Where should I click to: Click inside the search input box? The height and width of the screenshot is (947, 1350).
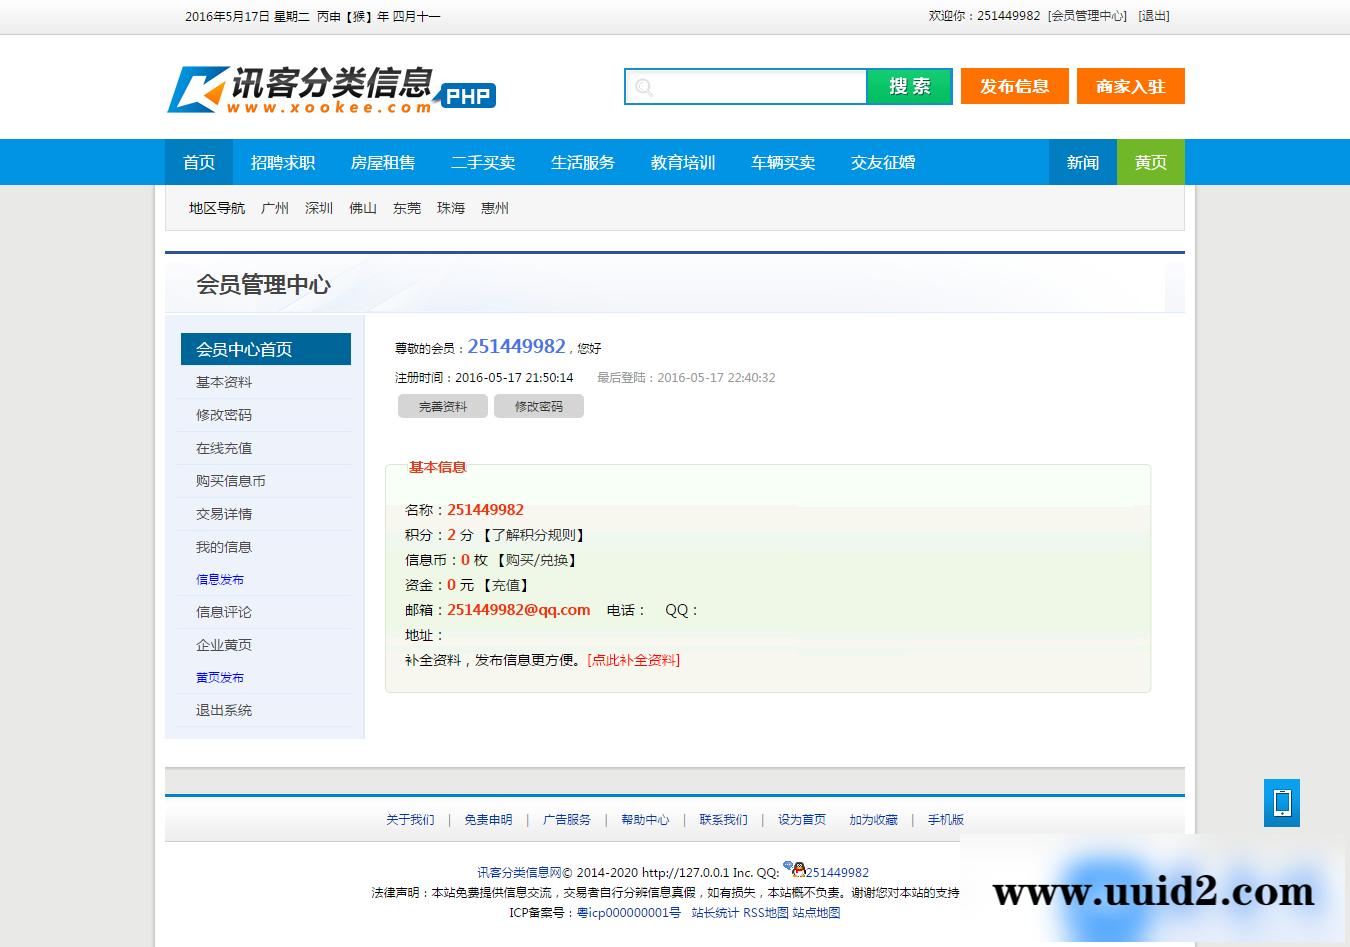pos(750,86)
